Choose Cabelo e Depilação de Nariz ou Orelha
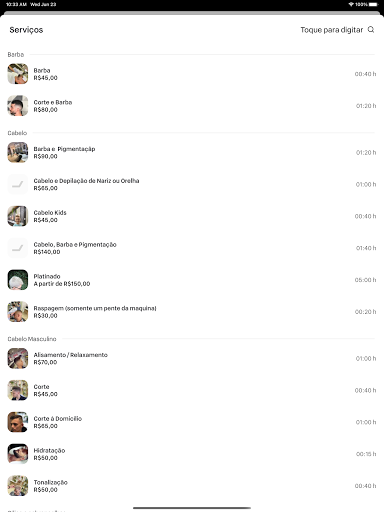This screenshot has height=512, width=384. [x=192, y=184]
